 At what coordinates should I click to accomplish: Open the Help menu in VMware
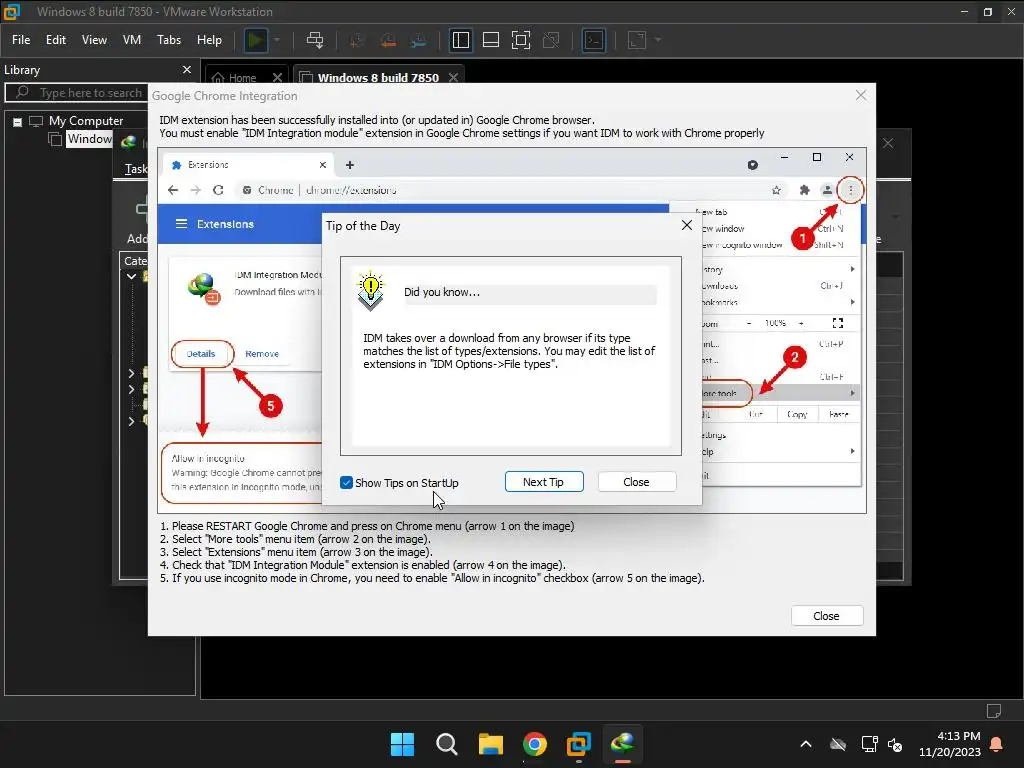[210, 40]
